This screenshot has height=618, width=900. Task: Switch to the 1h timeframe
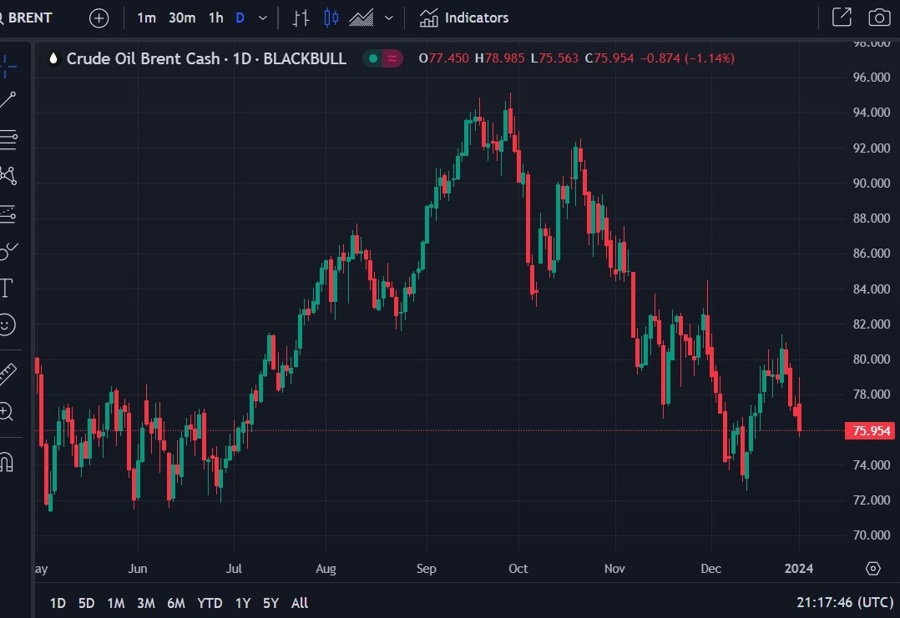tap(216, 18)
